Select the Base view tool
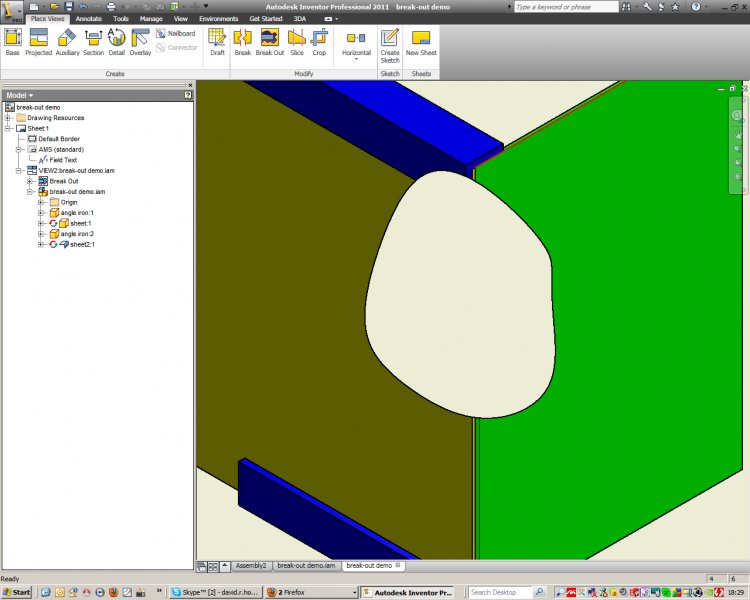 click(12, 42)
